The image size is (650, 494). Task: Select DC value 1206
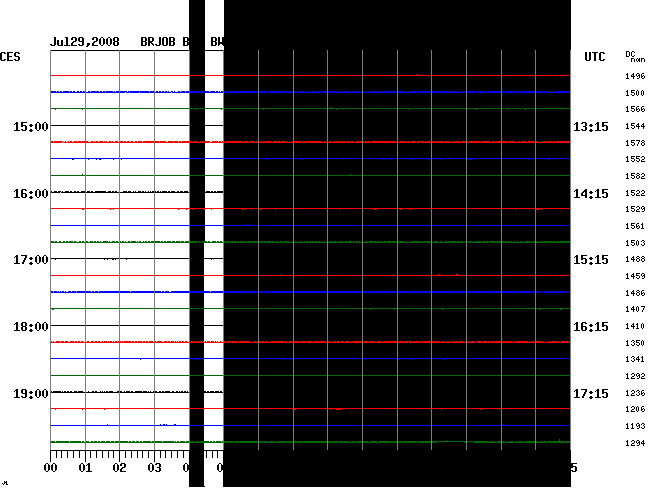(635, 409)
